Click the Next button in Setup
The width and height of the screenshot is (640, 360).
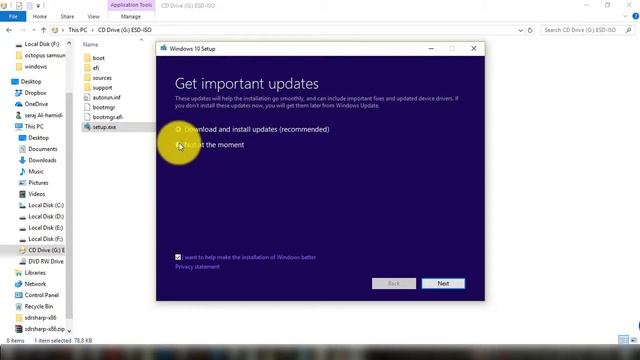(443, 283)
